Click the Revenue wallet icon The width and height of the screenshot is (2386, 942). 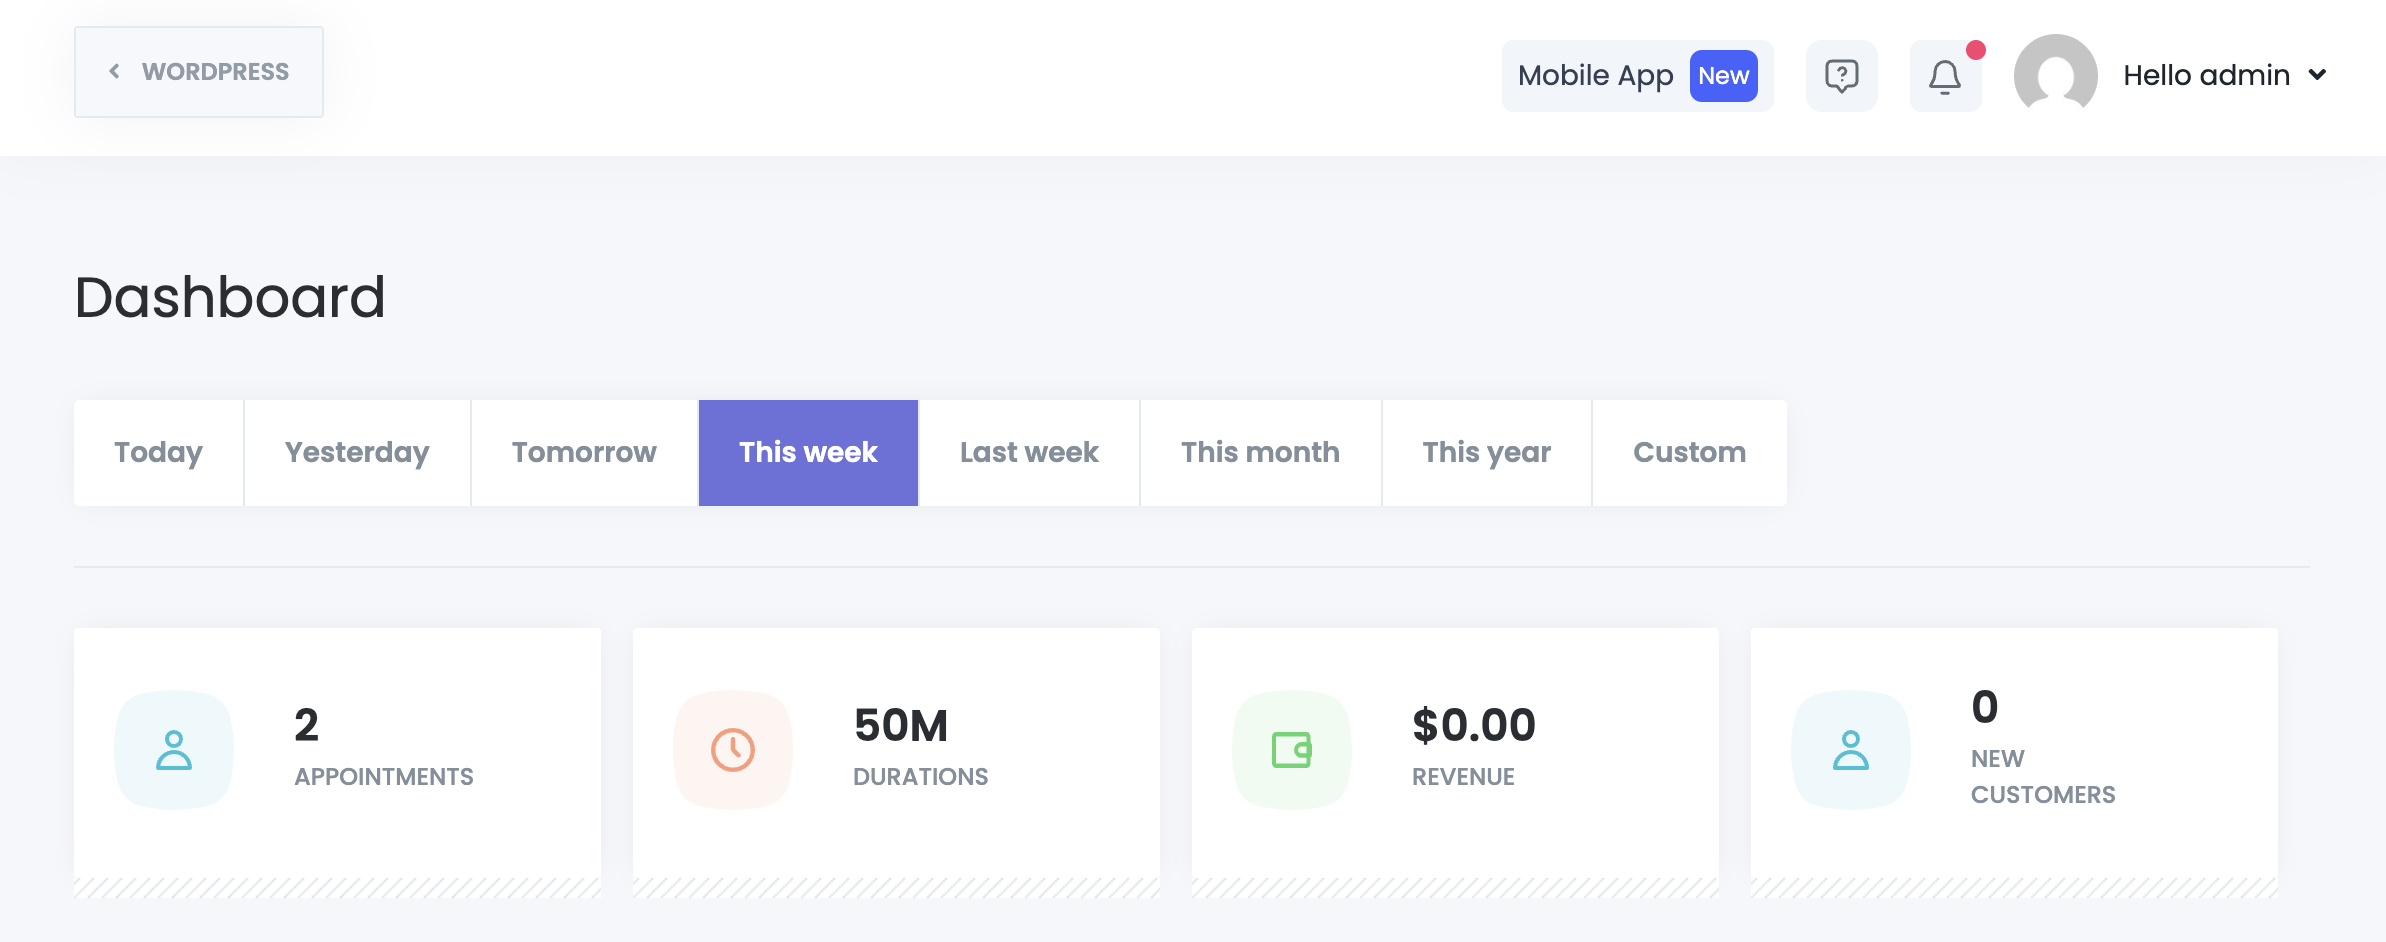[x=1291, y=749]
